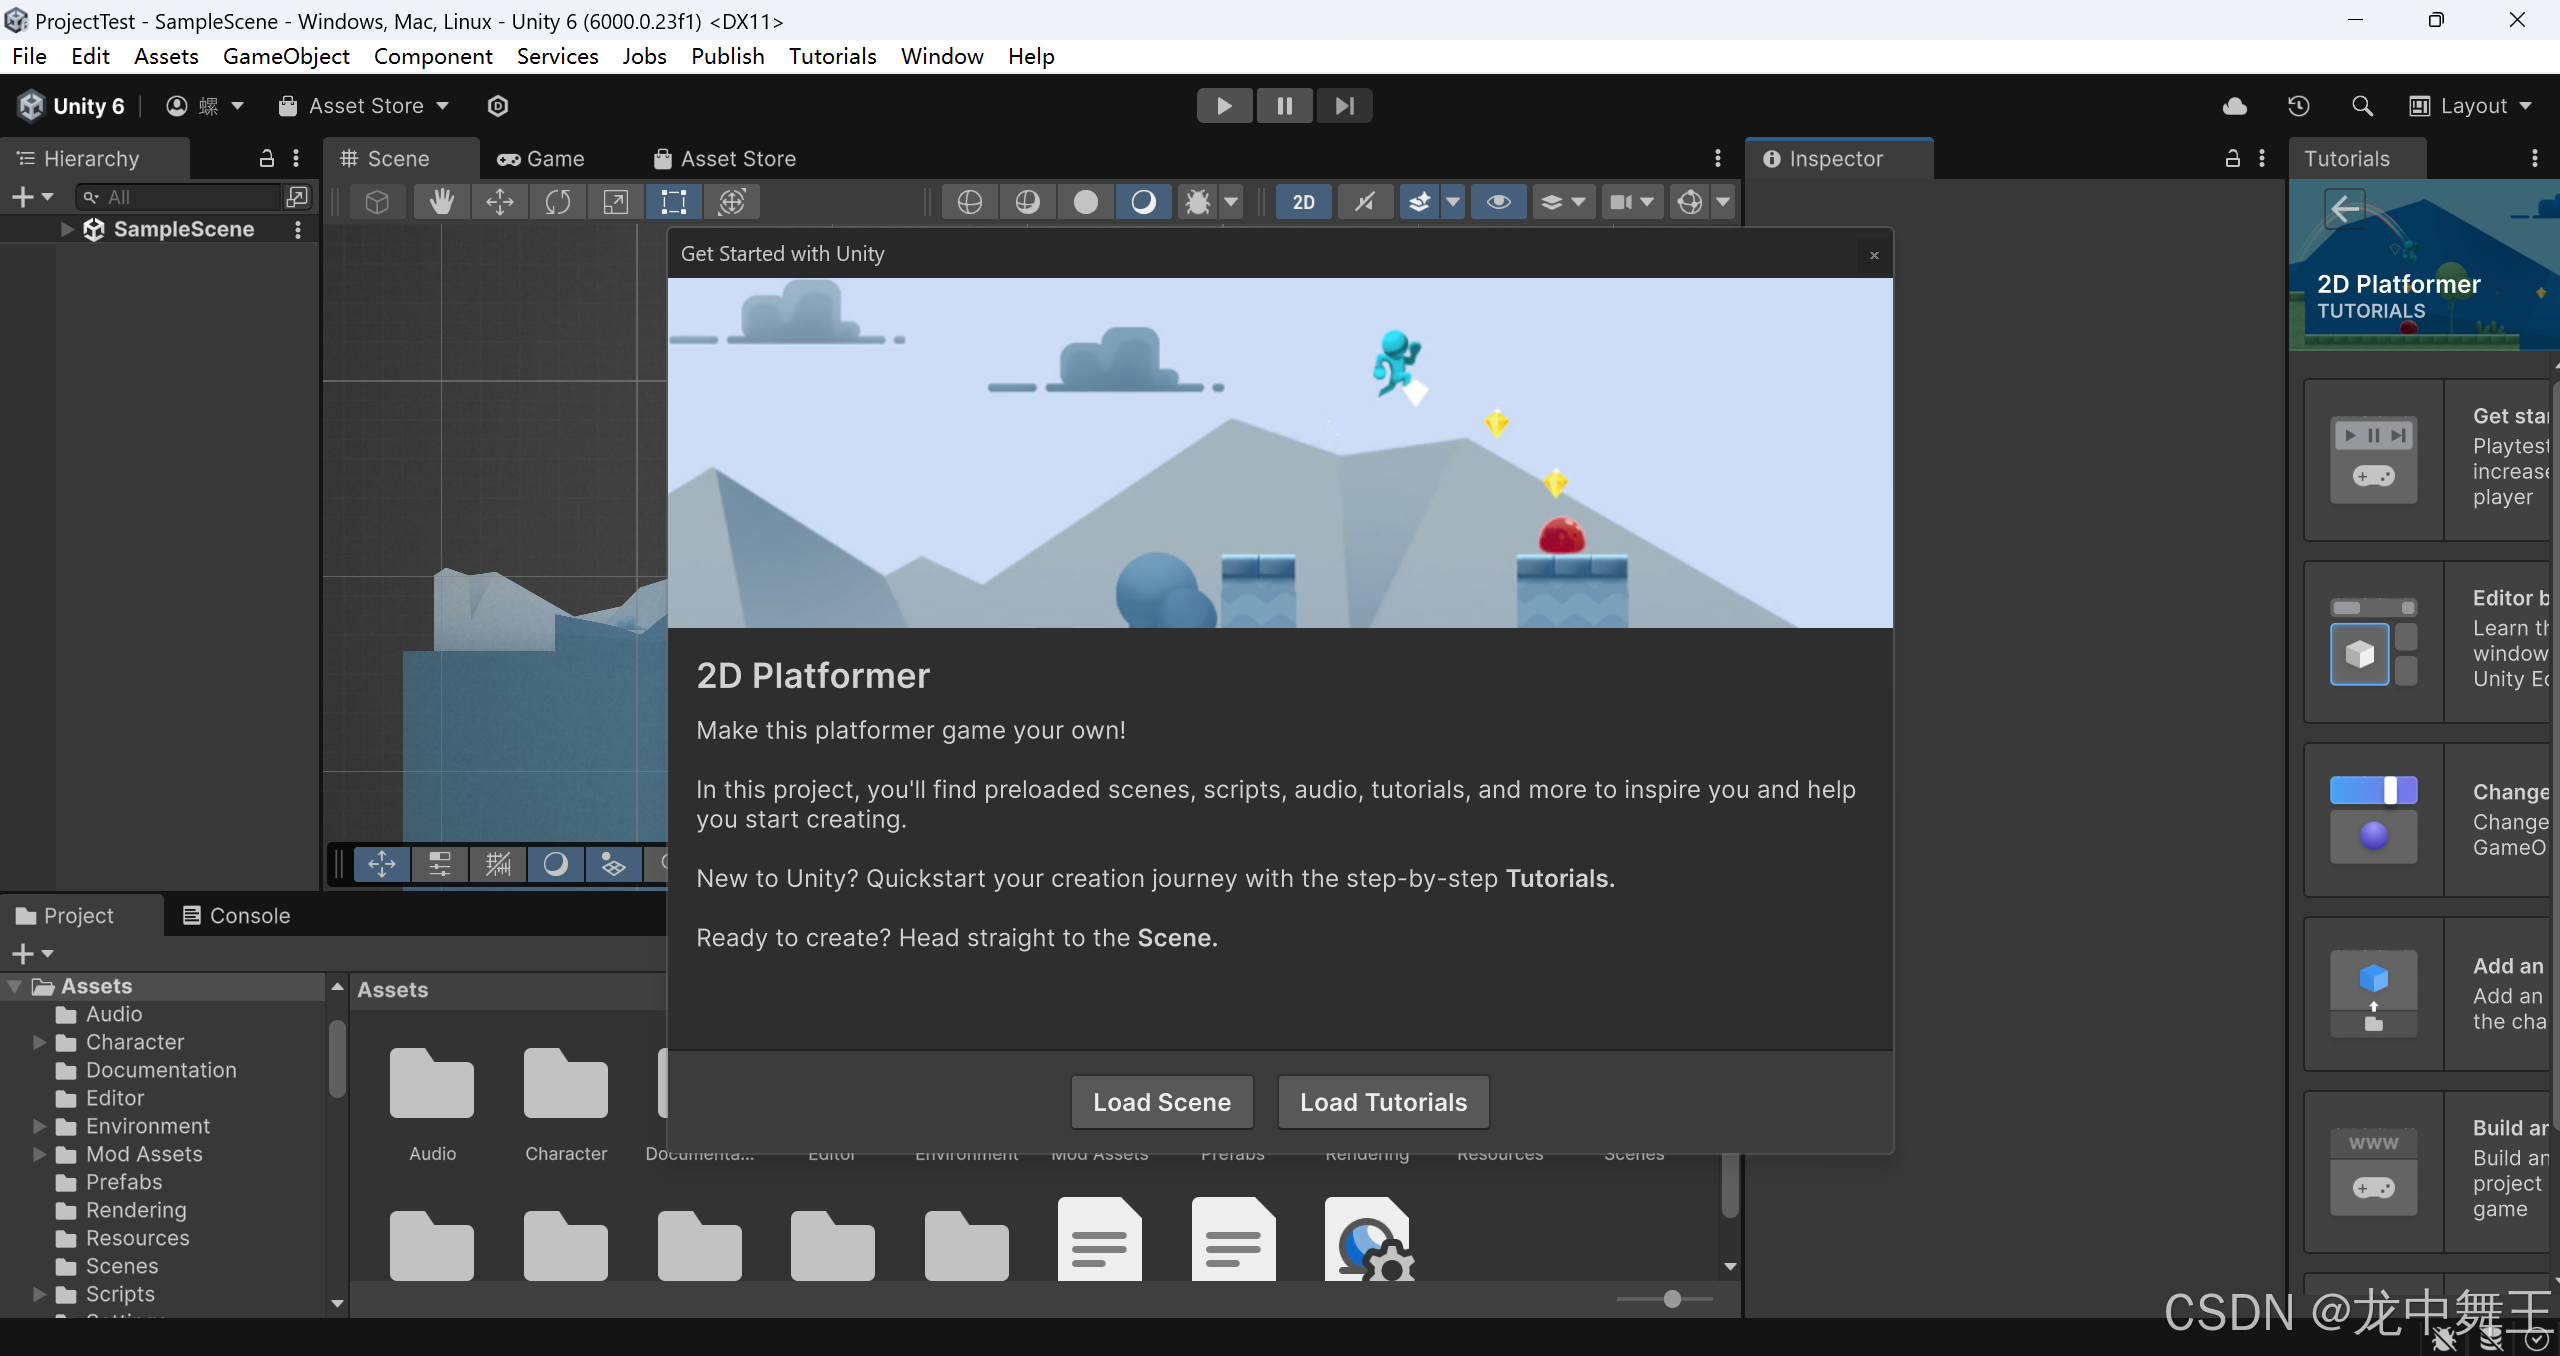This screenshot has width=2560, height=1356.
Task: Click the Rotate tool icon
Action: coord(557,201)
